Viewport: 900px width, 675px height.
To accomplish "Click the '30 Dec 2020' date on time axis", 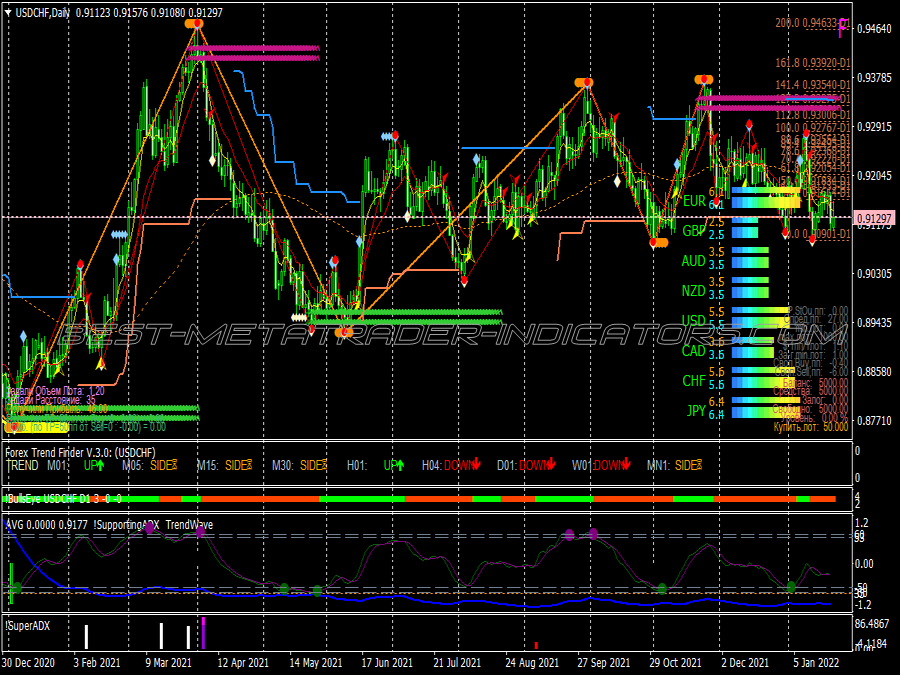I will pyautogui.click(x=28, y=662).
